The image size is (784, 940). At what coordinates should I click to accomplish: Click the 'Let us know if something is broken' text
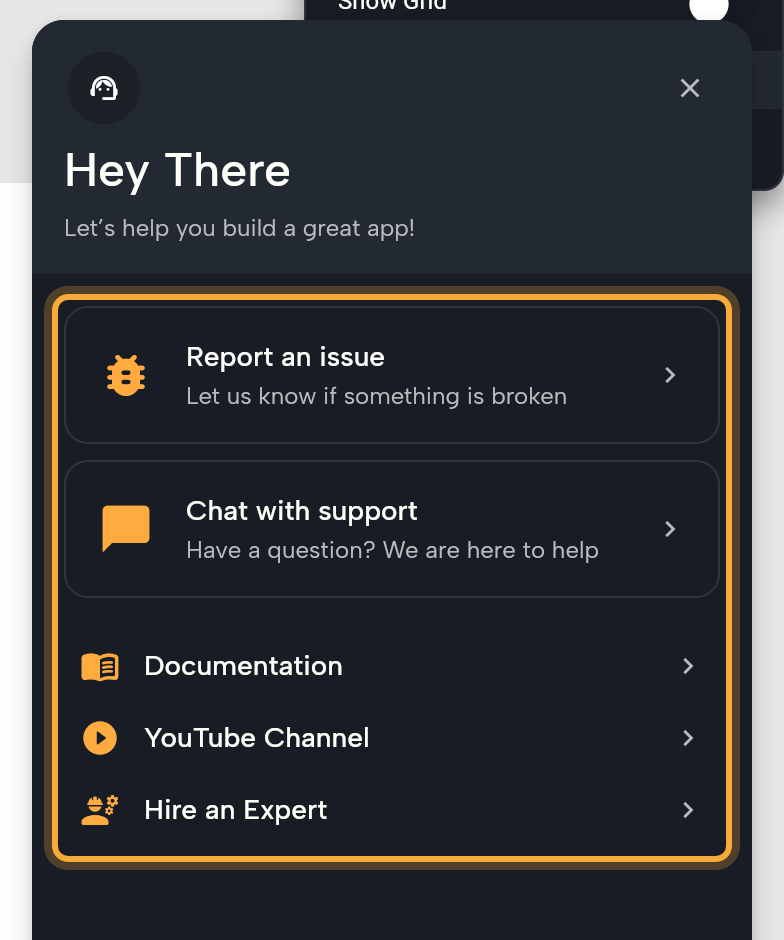(376, 396)
